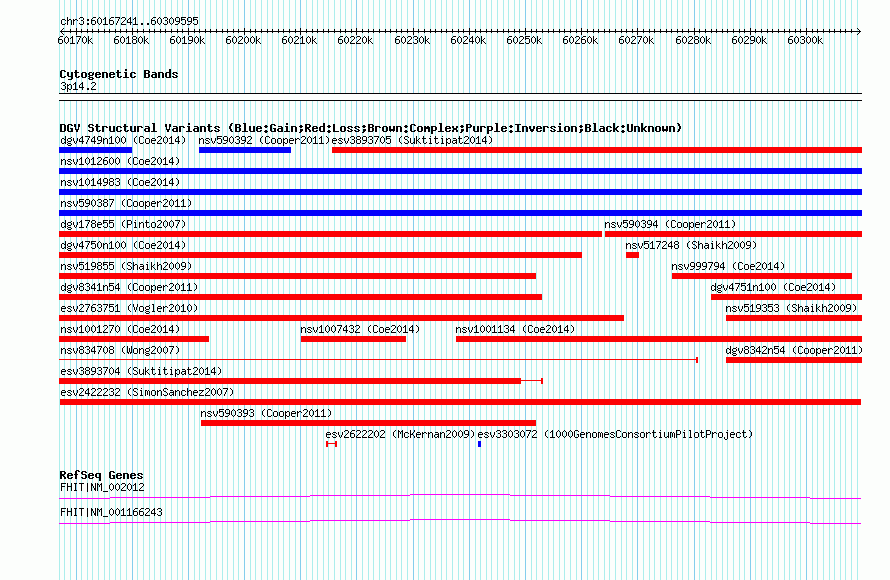
Task: Open dgv178e55 (Pinto2007) variant label
Action: (x=123, y=224)
